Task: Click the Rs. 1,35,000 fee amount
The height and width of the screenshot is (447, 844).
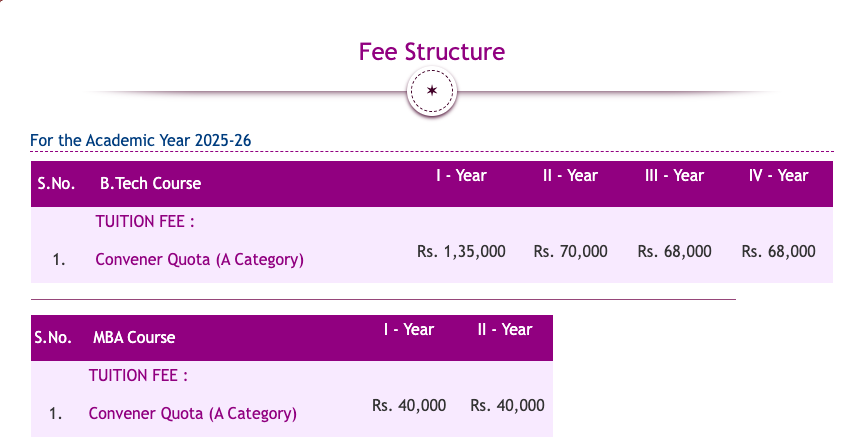Action: point(461,252)
